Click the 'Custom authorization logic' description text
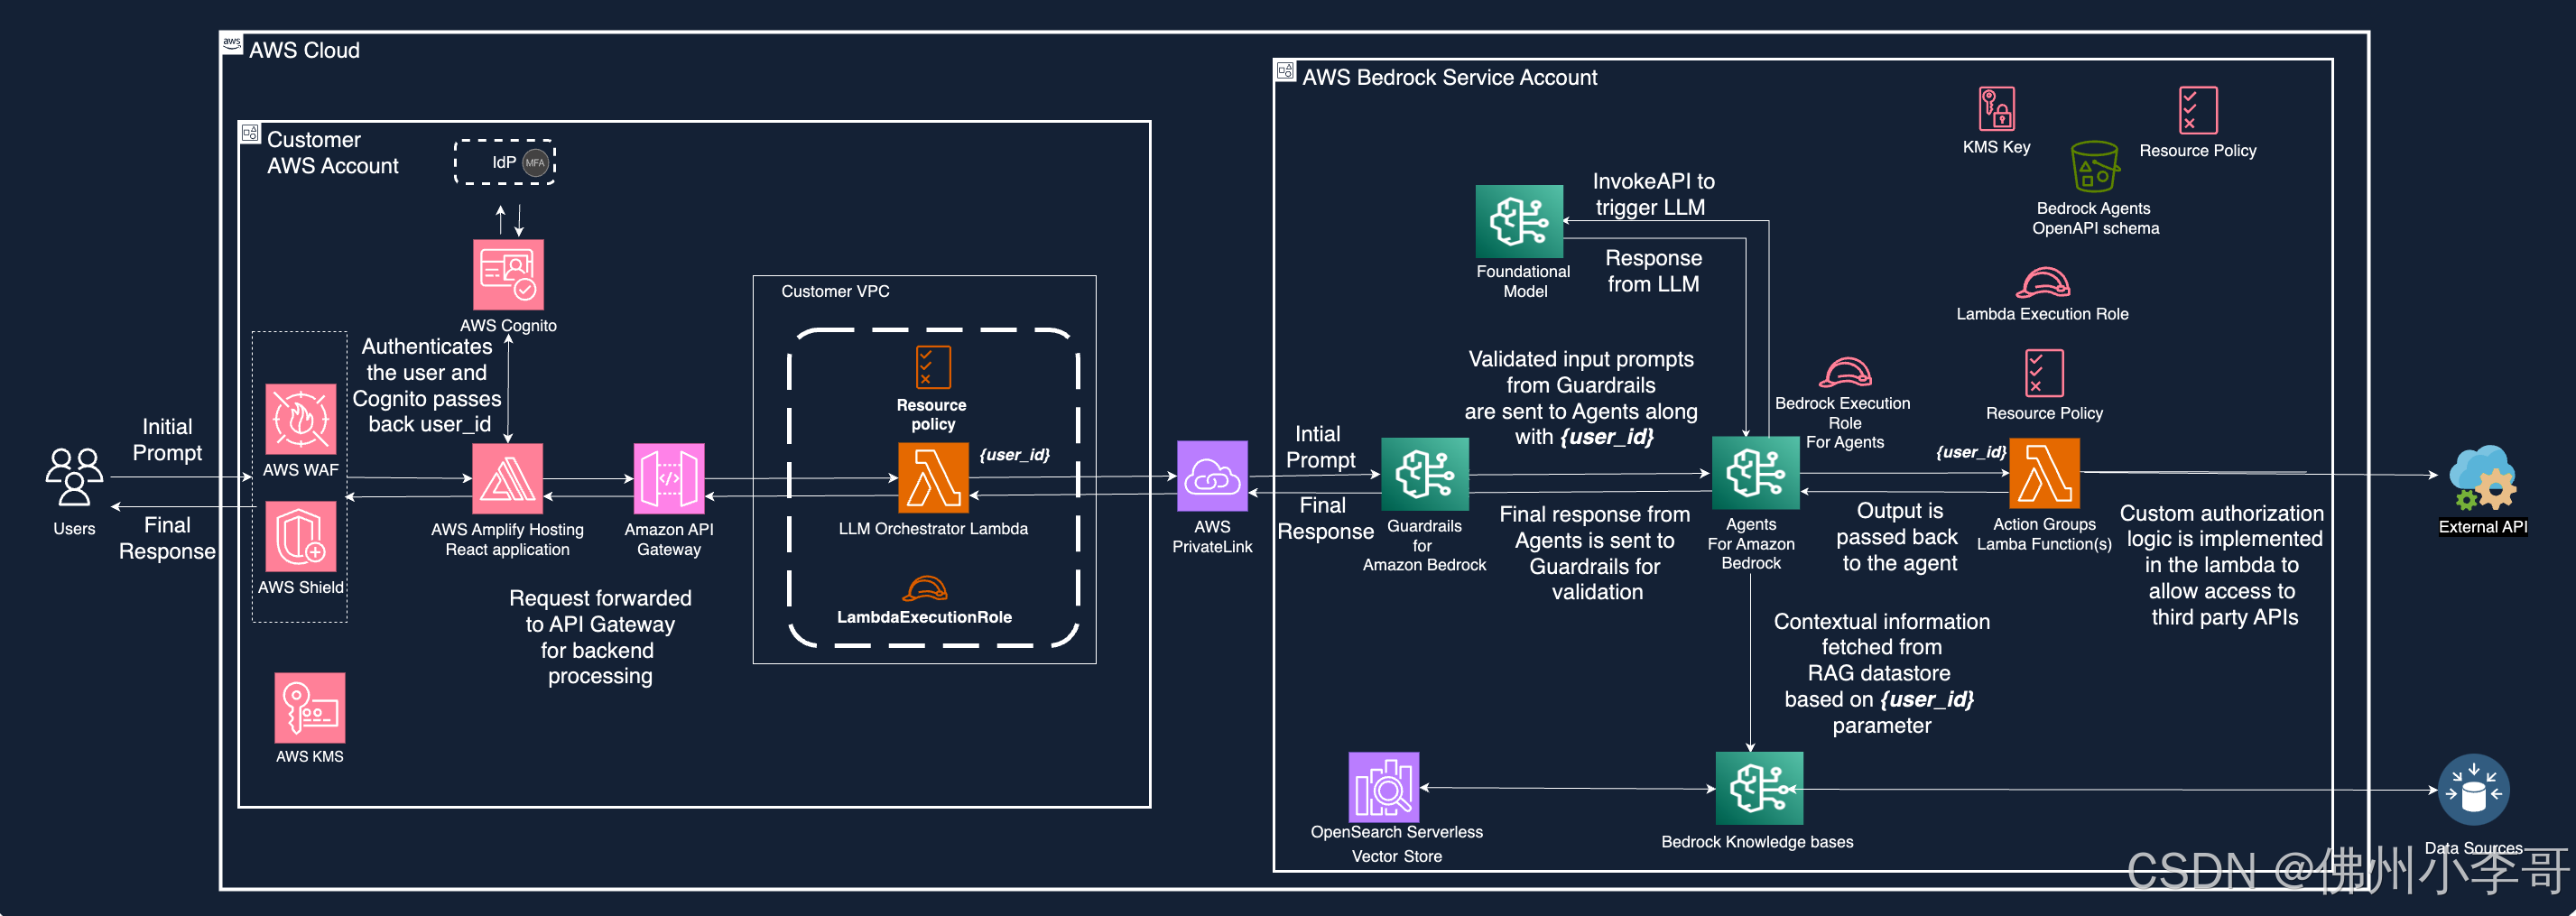Screen dimensions: 2576x916 [x=2222, y=565]
